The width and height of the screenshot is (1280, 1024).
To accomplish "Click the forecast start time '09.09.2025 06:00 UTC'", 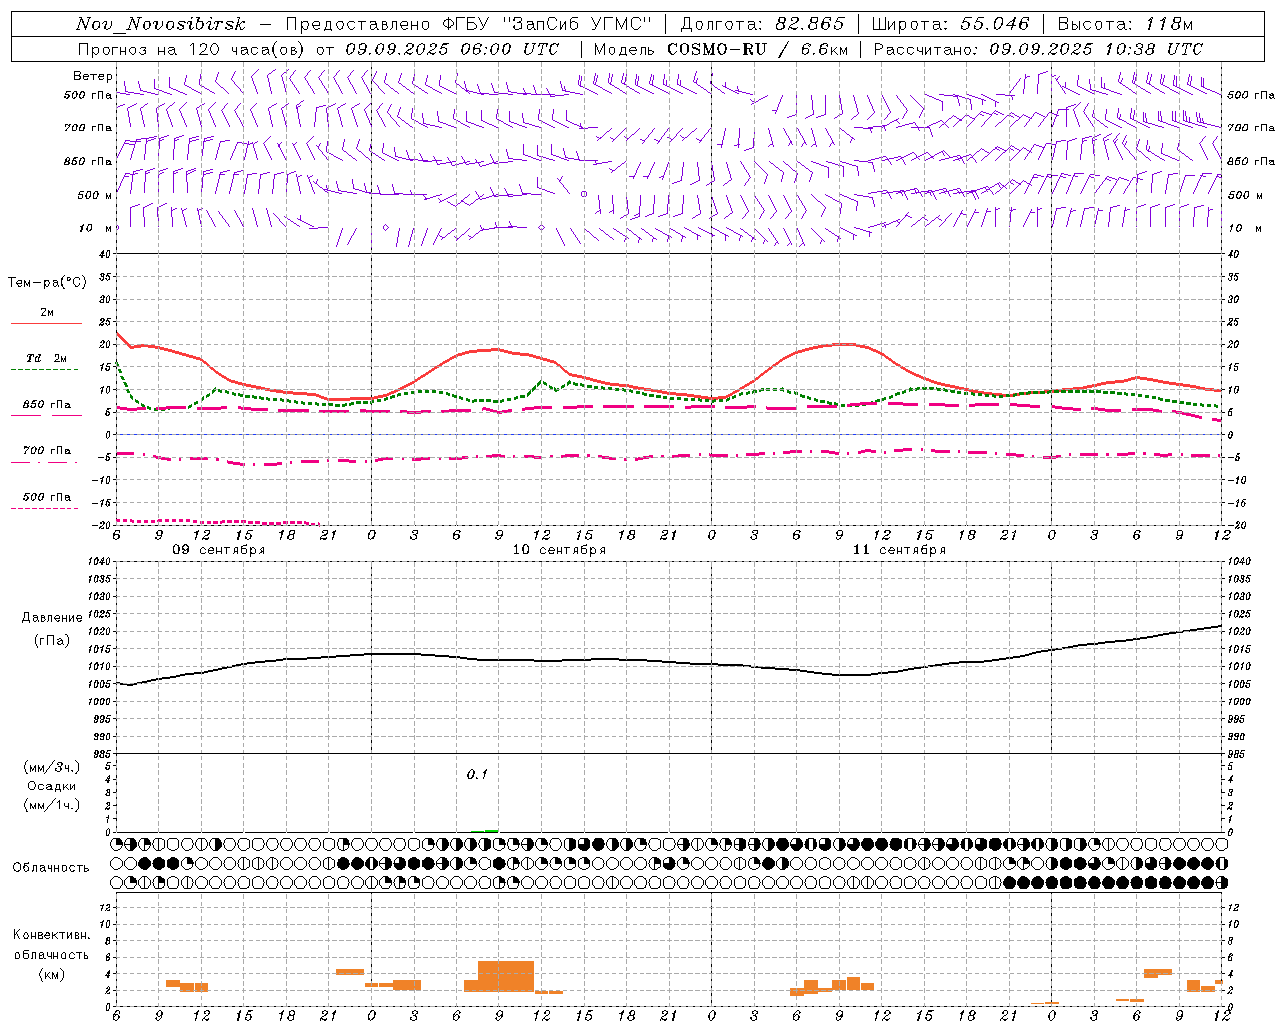I will click(452, 49).
